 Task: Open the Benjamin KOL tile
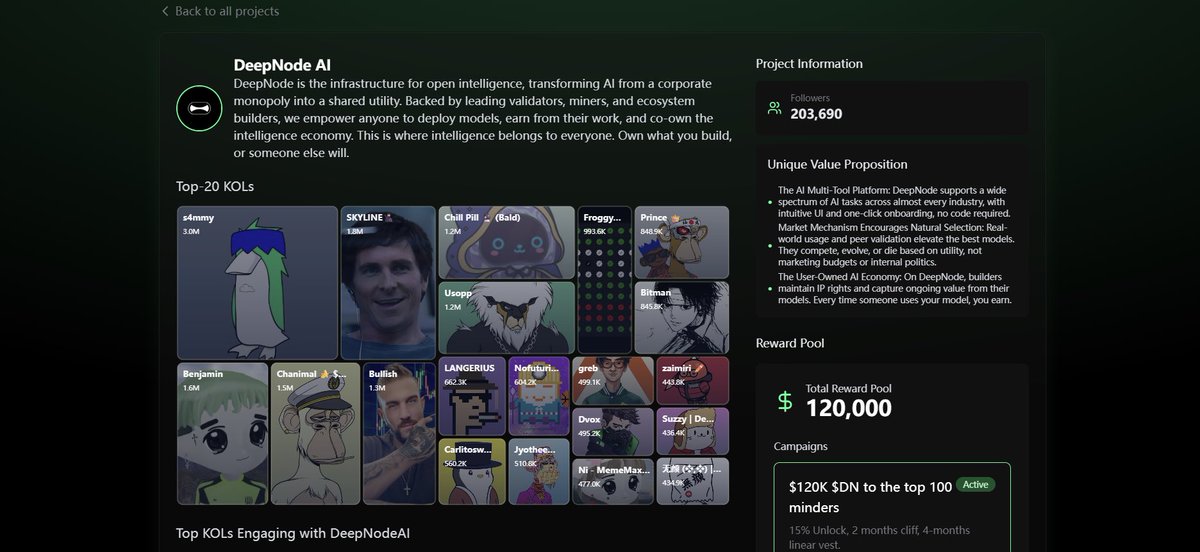(222, 433)
